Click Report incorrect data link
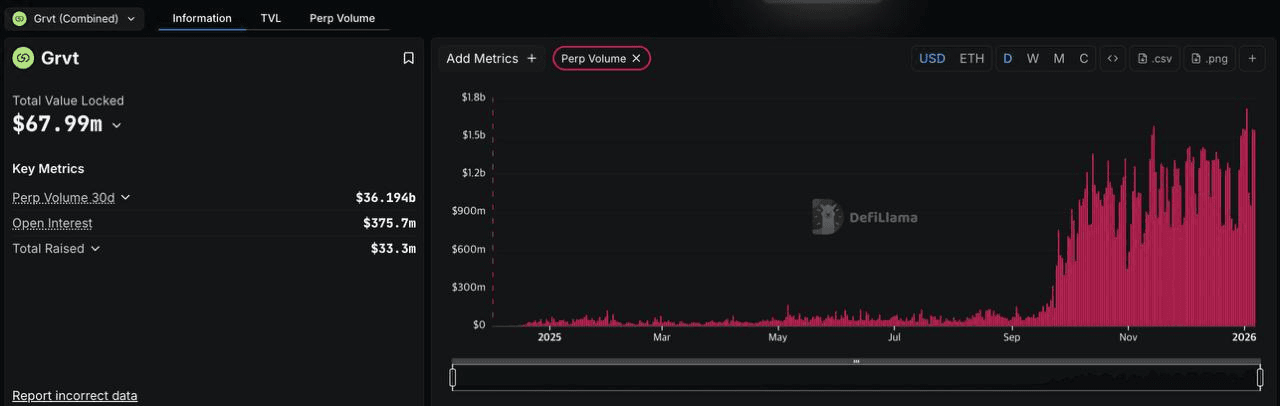Viewport: 1280px width, 406px height. [74, 395]
